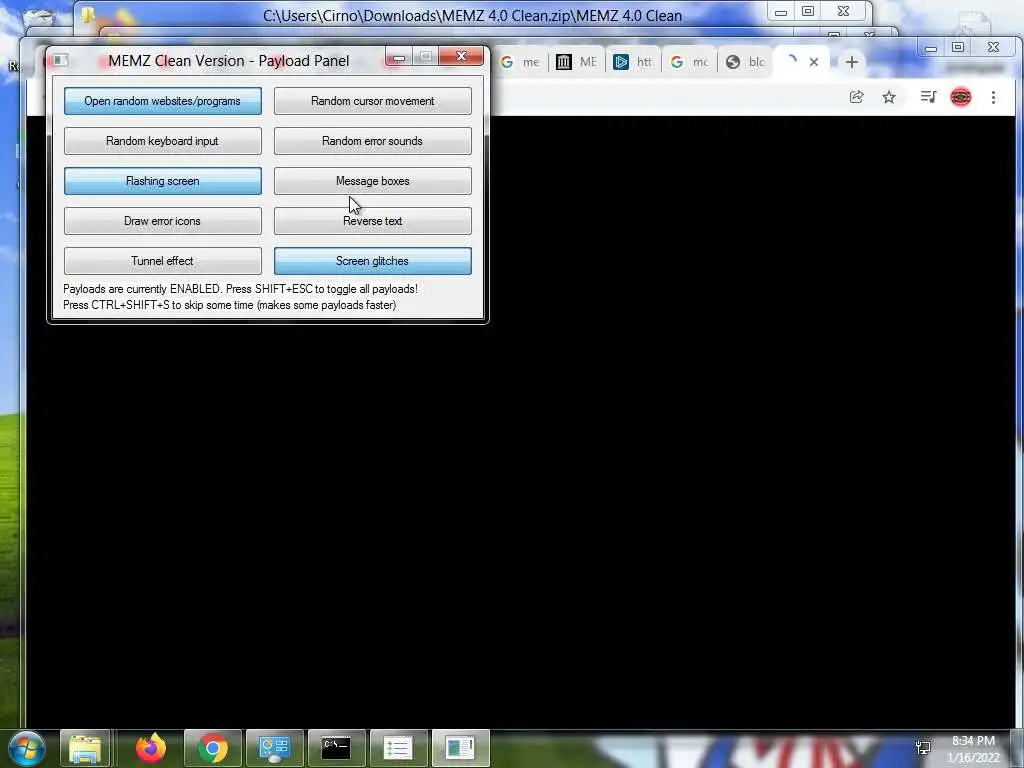Disable the Screen glitches payload
The image size is (1024, 768).
pyautogui.click(x=372, y=261)
